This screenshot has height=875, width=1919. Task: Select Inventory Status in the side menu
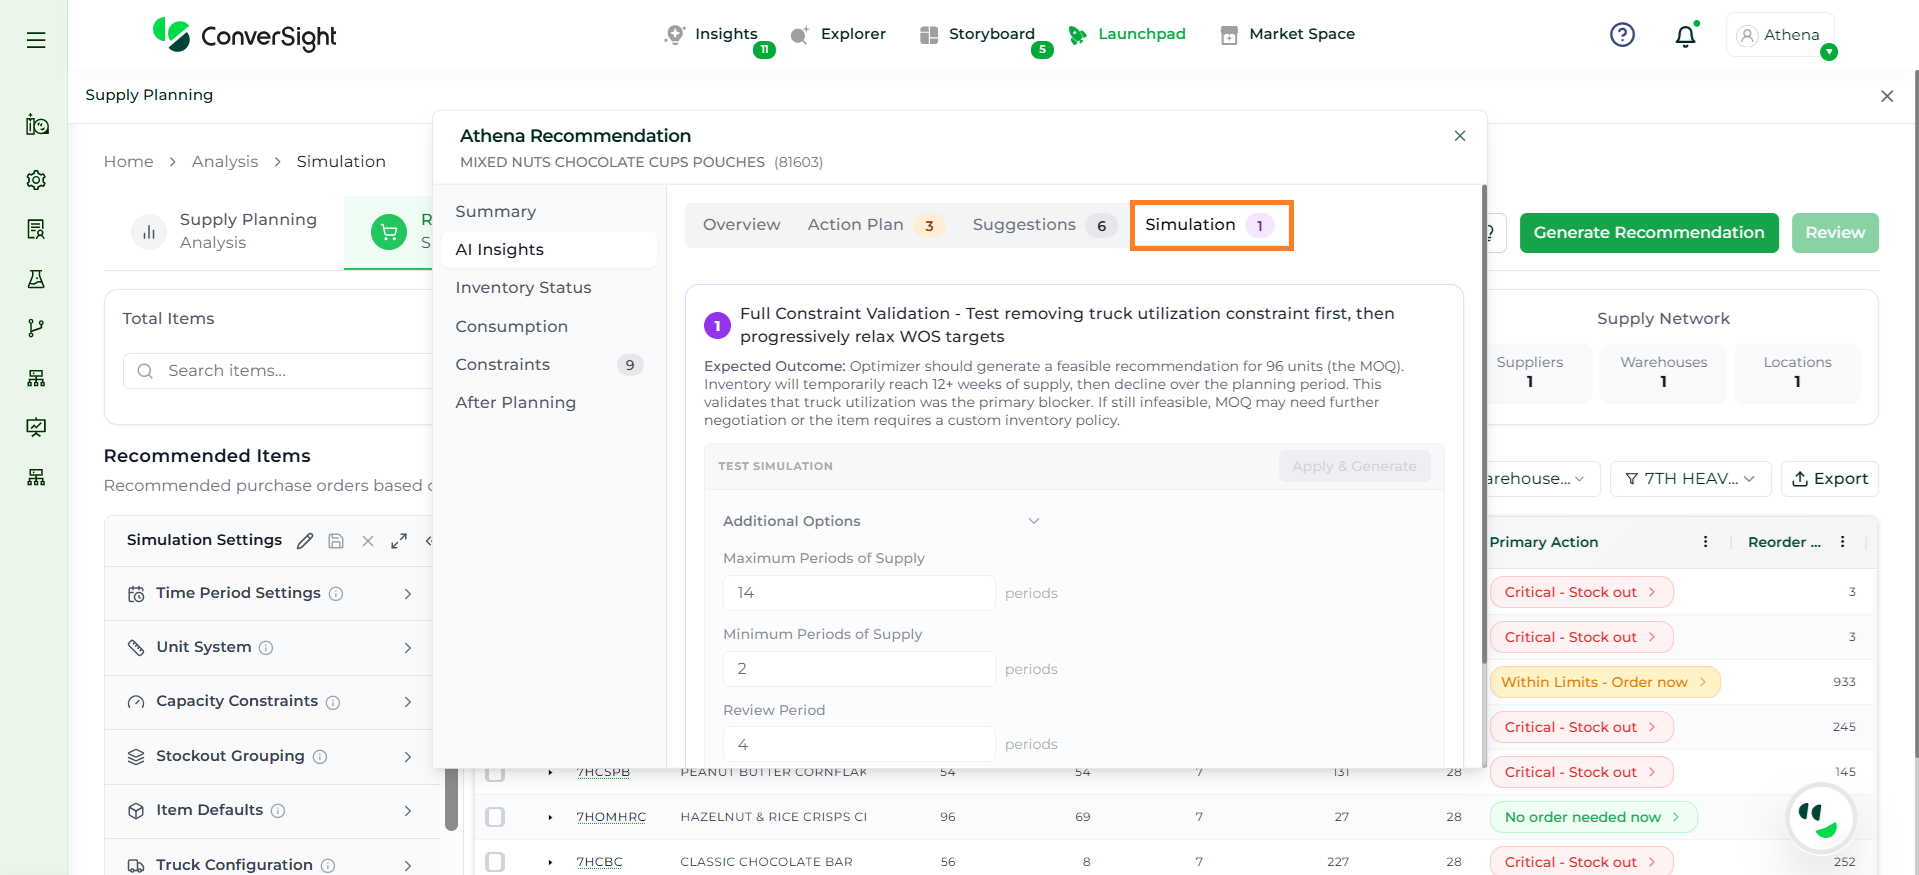[523, 288]
